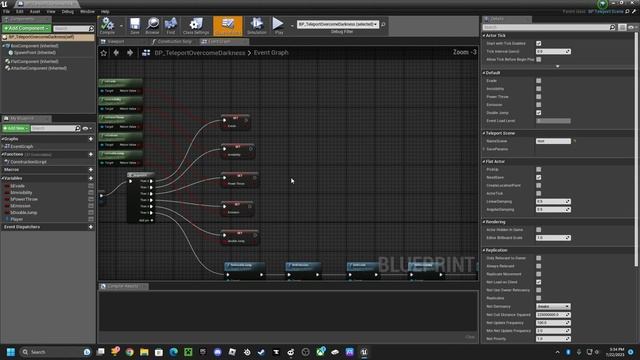Click the Simulation toolbar icon
Viewport: 640px width, 360px height.
tap(257, 25)
